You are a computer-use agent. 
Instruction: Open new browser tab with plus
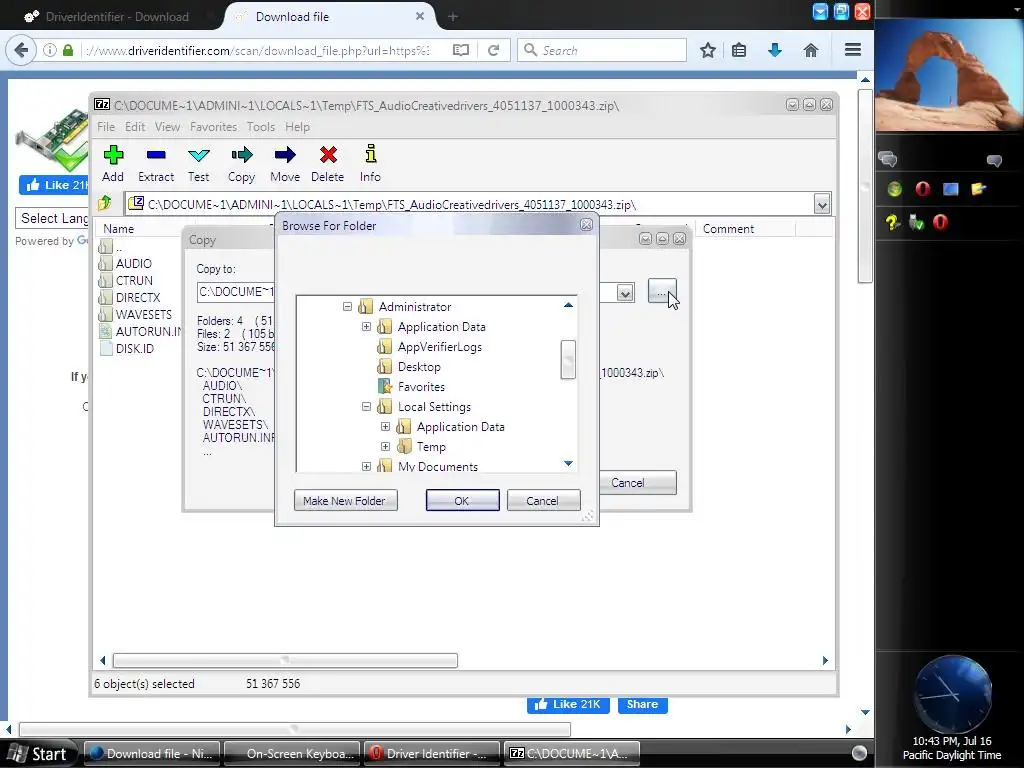point(453,17)
